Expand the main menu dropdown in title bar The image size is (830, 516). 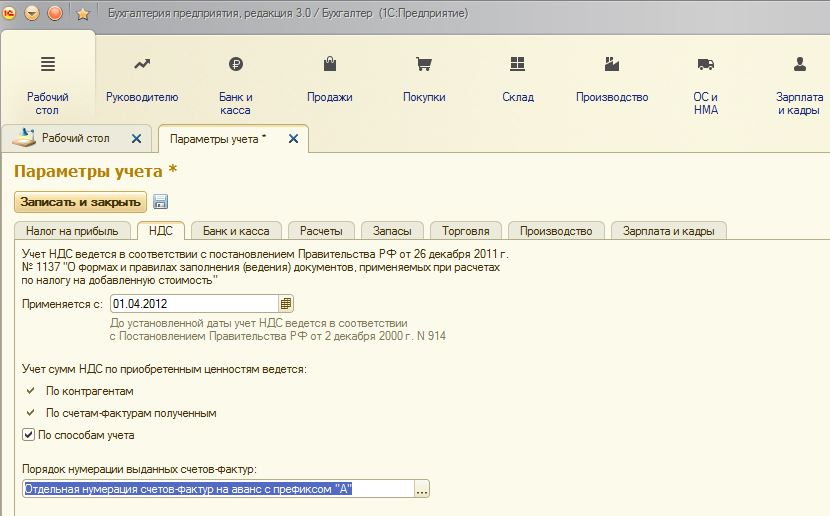[x=32, y=14]
